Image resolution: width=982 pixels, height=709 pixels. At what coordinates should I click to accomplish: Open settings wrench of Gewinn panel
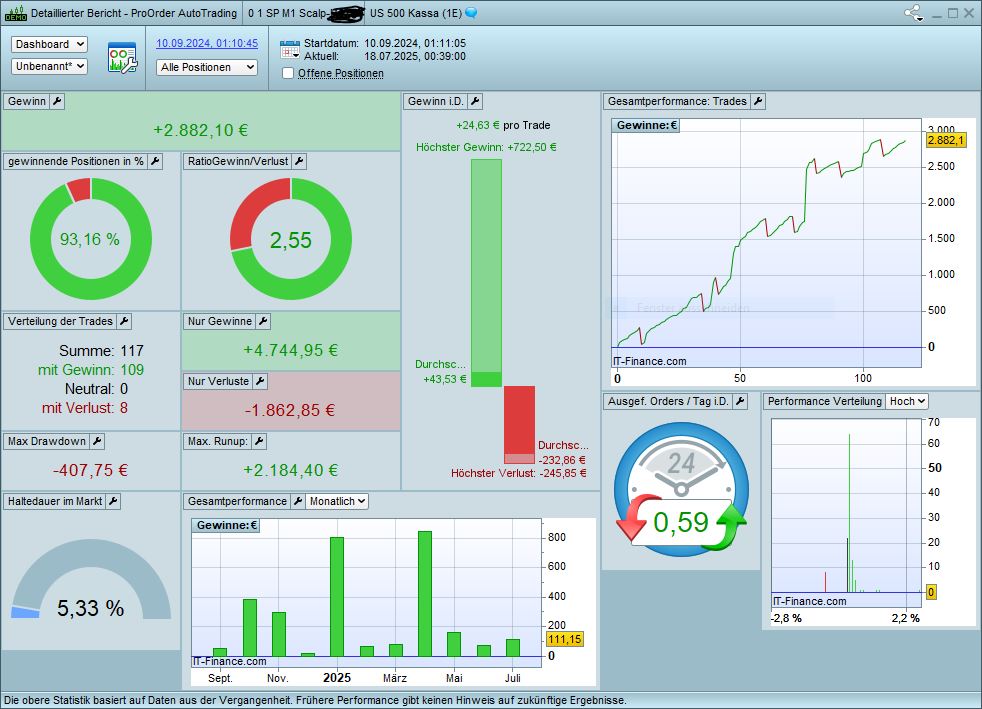coord(57,101)
